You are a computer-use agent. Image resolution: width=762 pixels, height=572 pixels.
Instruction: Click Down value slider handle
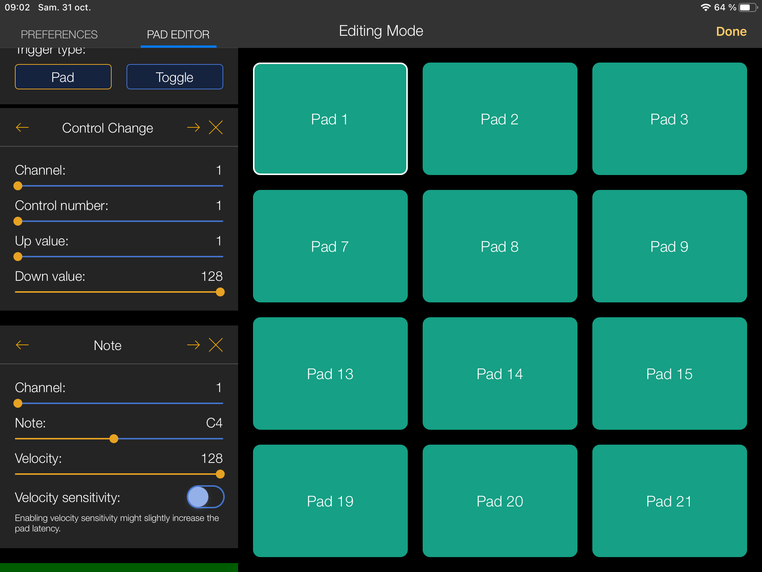coord(220,292)
